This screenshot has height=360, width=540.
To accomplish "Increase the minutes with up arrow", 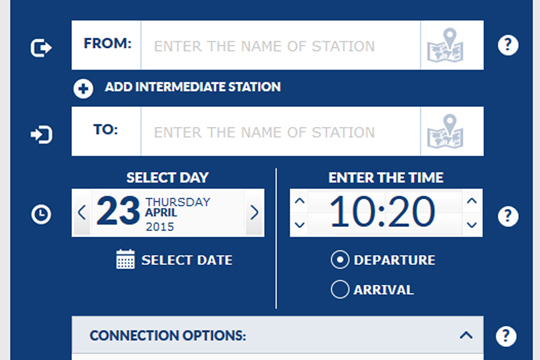I will (472, 201).
